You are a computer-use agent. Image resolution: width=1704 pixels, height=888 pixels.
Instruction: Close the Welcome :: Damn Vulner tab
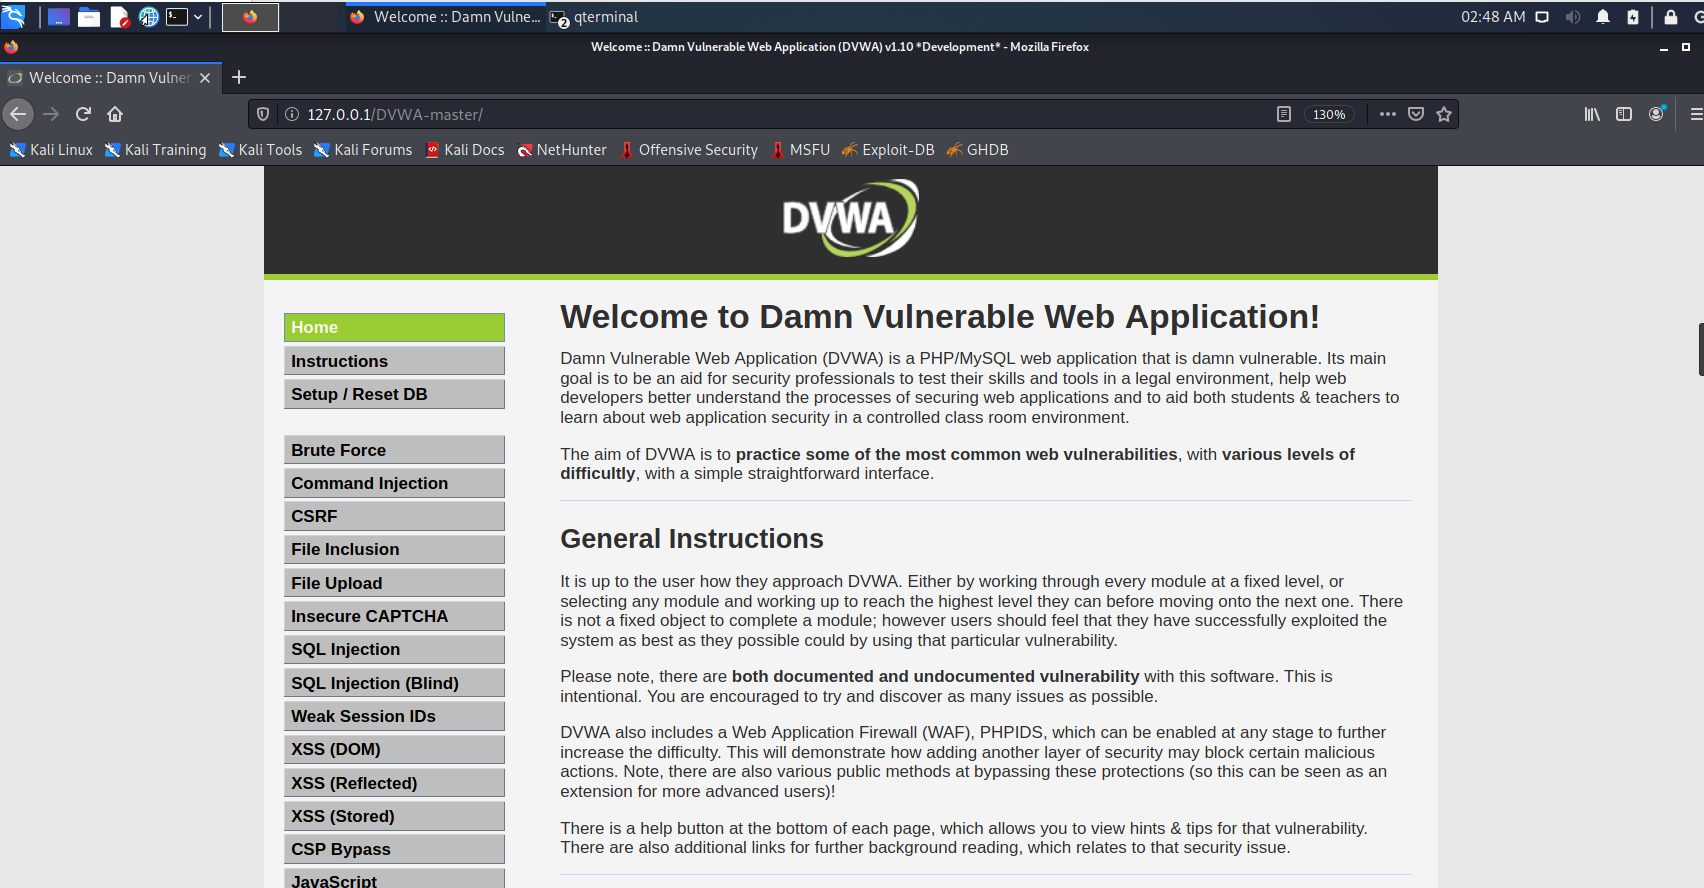205,78
